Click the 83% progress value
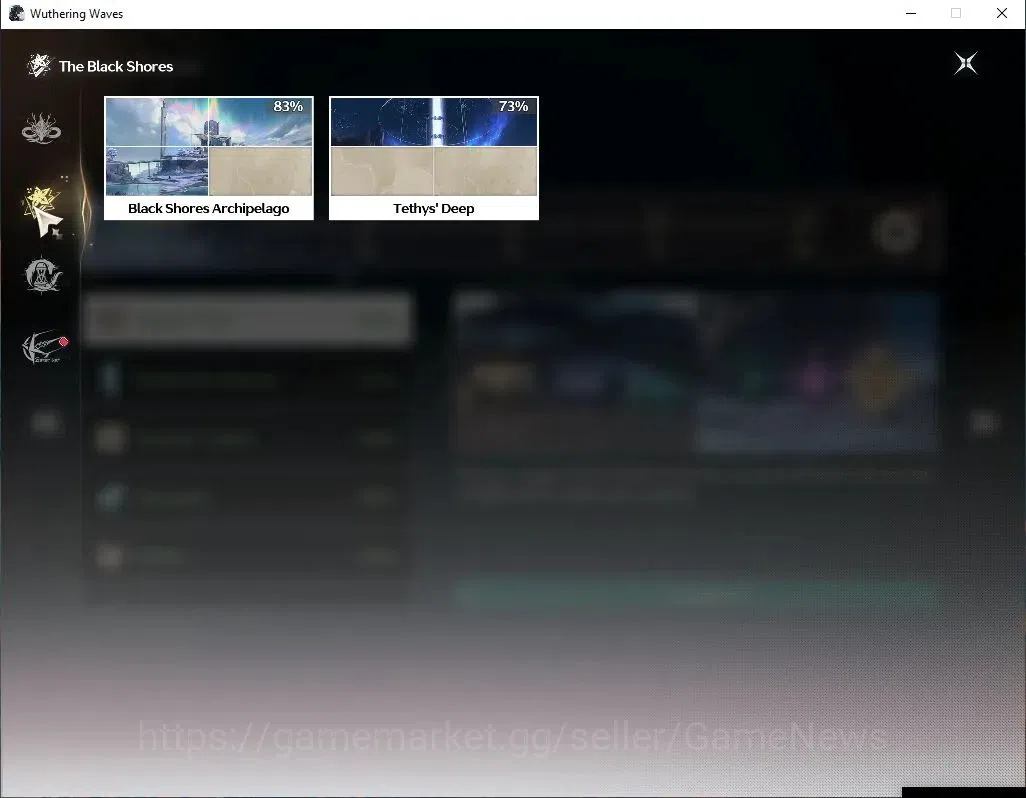Screen dimensions: 1026x798 click(288, 106)
